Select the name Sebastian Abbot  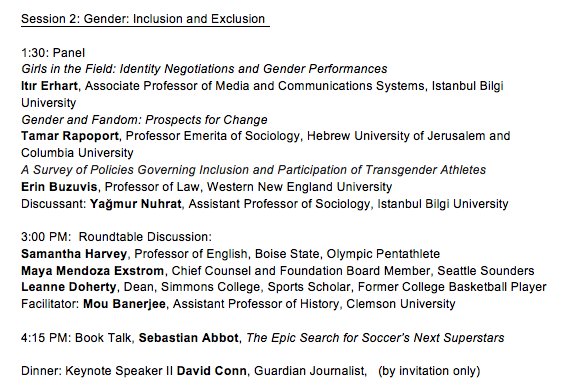coord(189,337)
